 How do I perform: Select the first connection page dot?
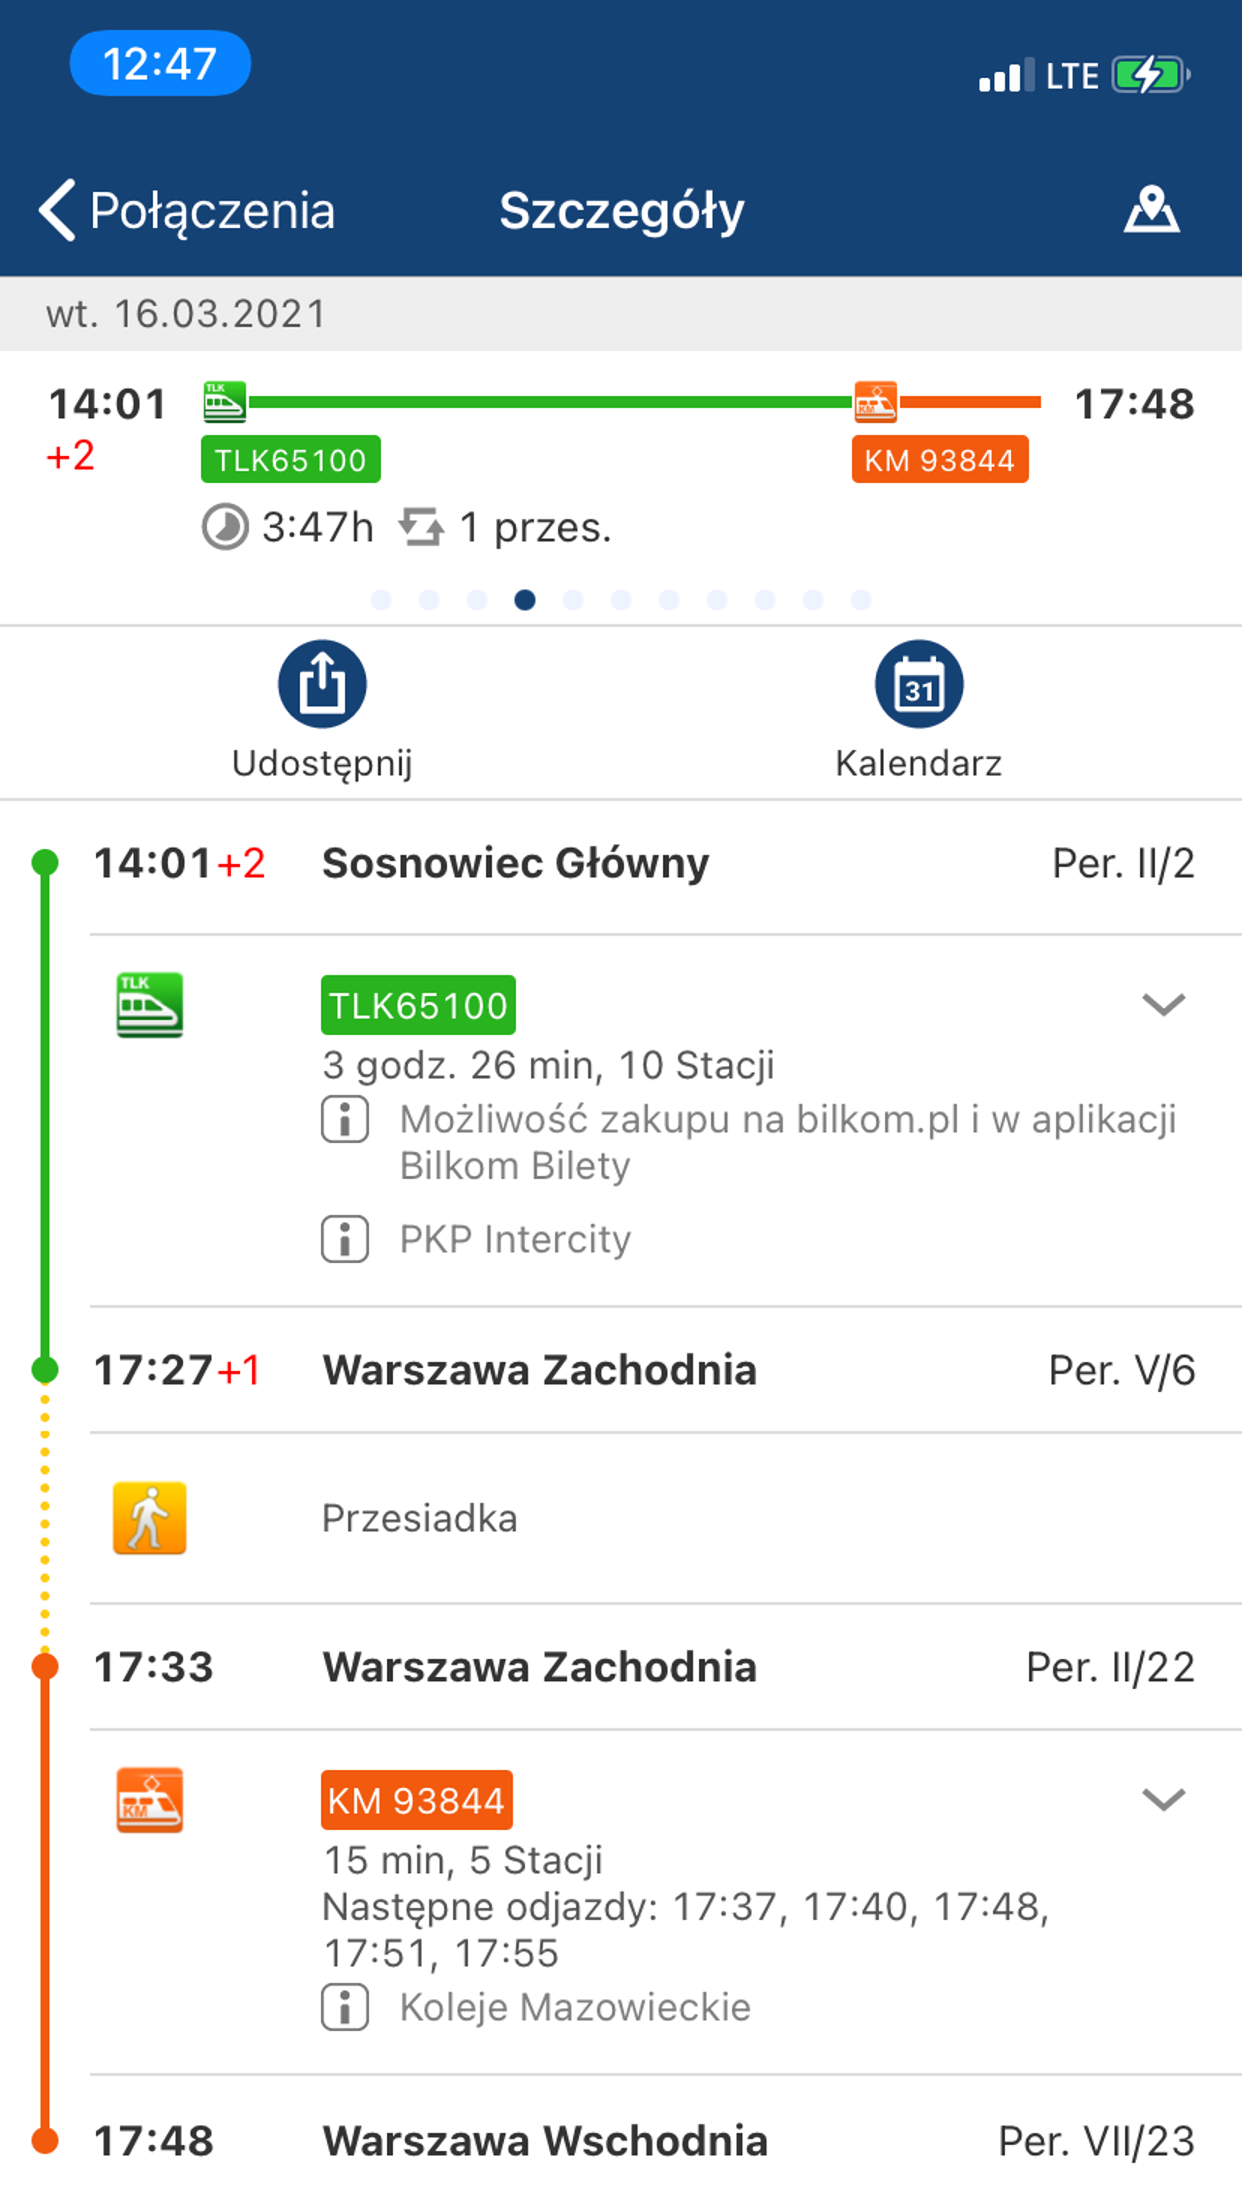(381, 600)
